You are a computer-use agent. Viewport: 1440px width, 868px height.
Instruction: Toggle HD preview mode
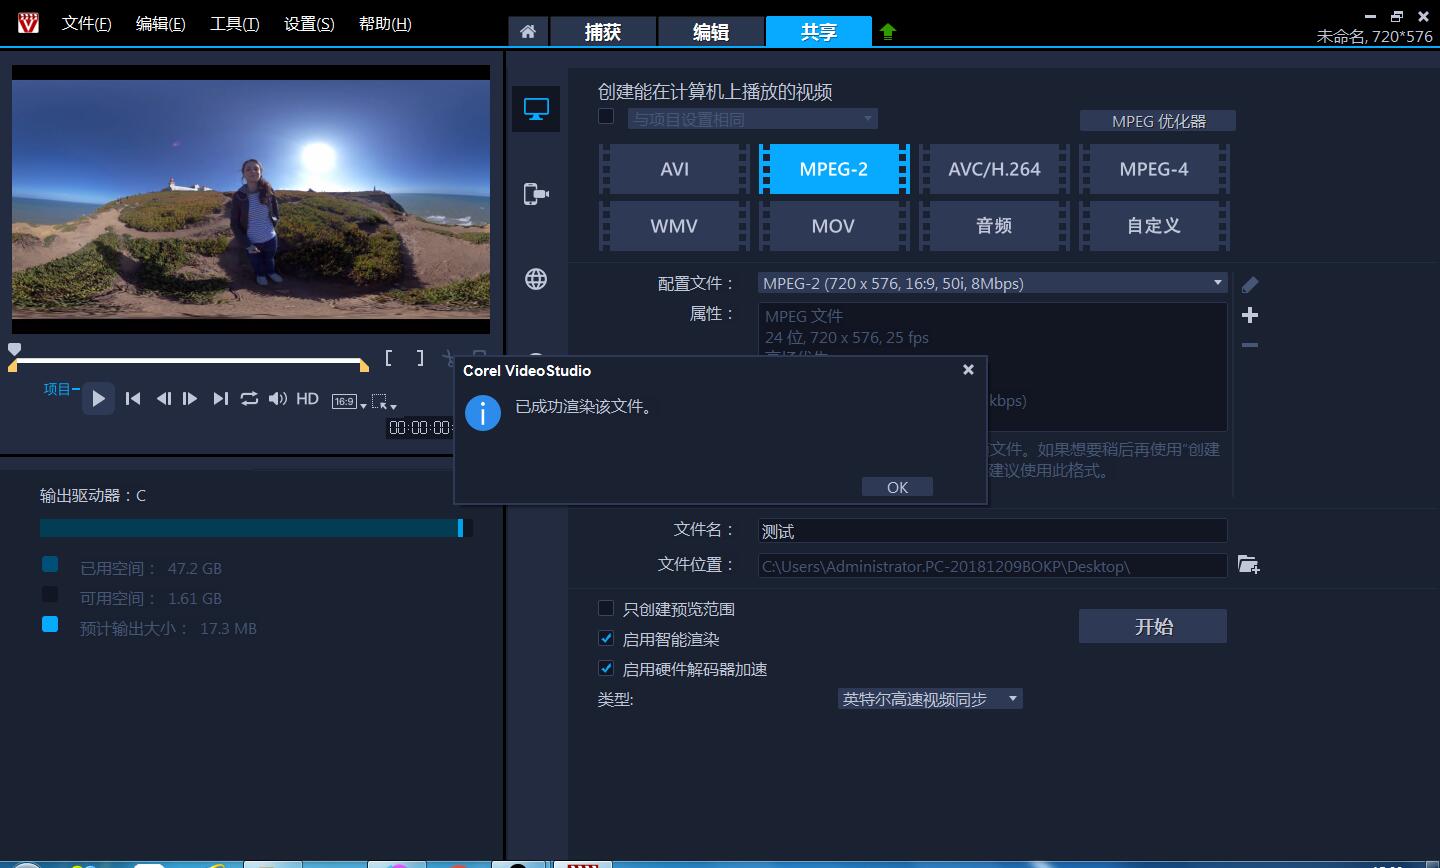[x=307, y=399]
